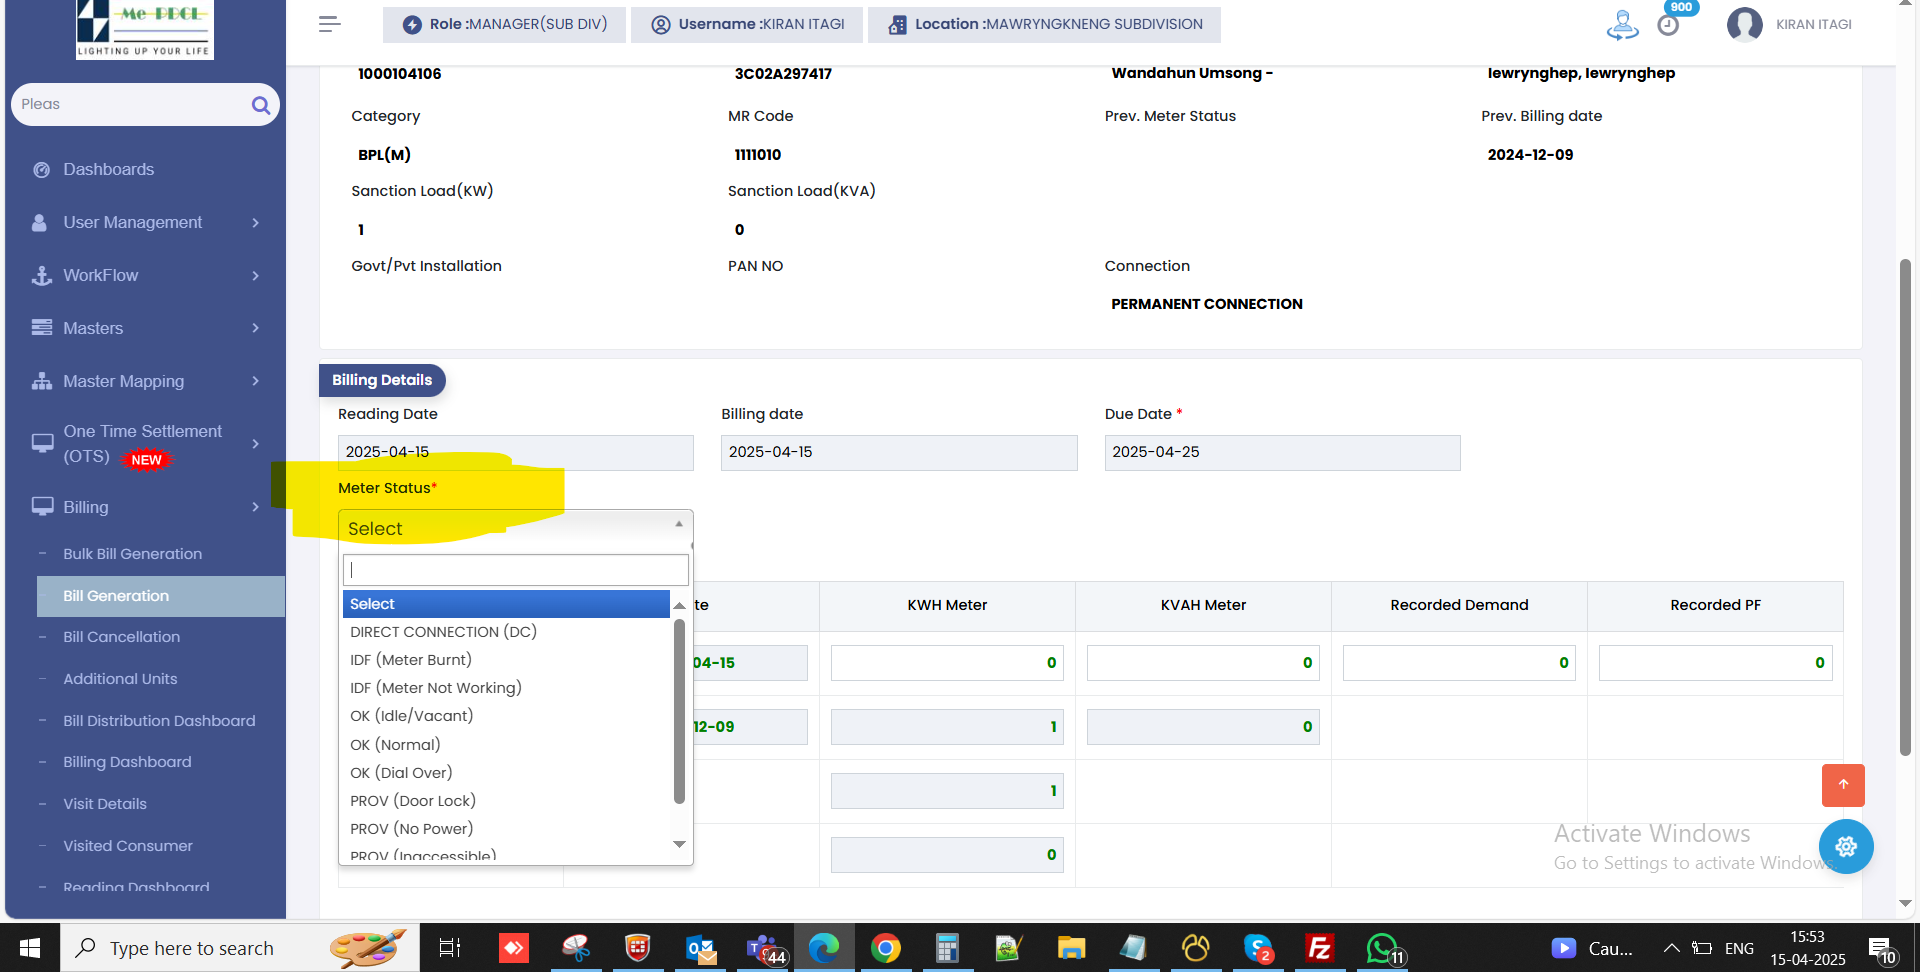The image size is (1920, 972).
Task: Click the hamburger menu toggle icon
Action: coord(329,24)
